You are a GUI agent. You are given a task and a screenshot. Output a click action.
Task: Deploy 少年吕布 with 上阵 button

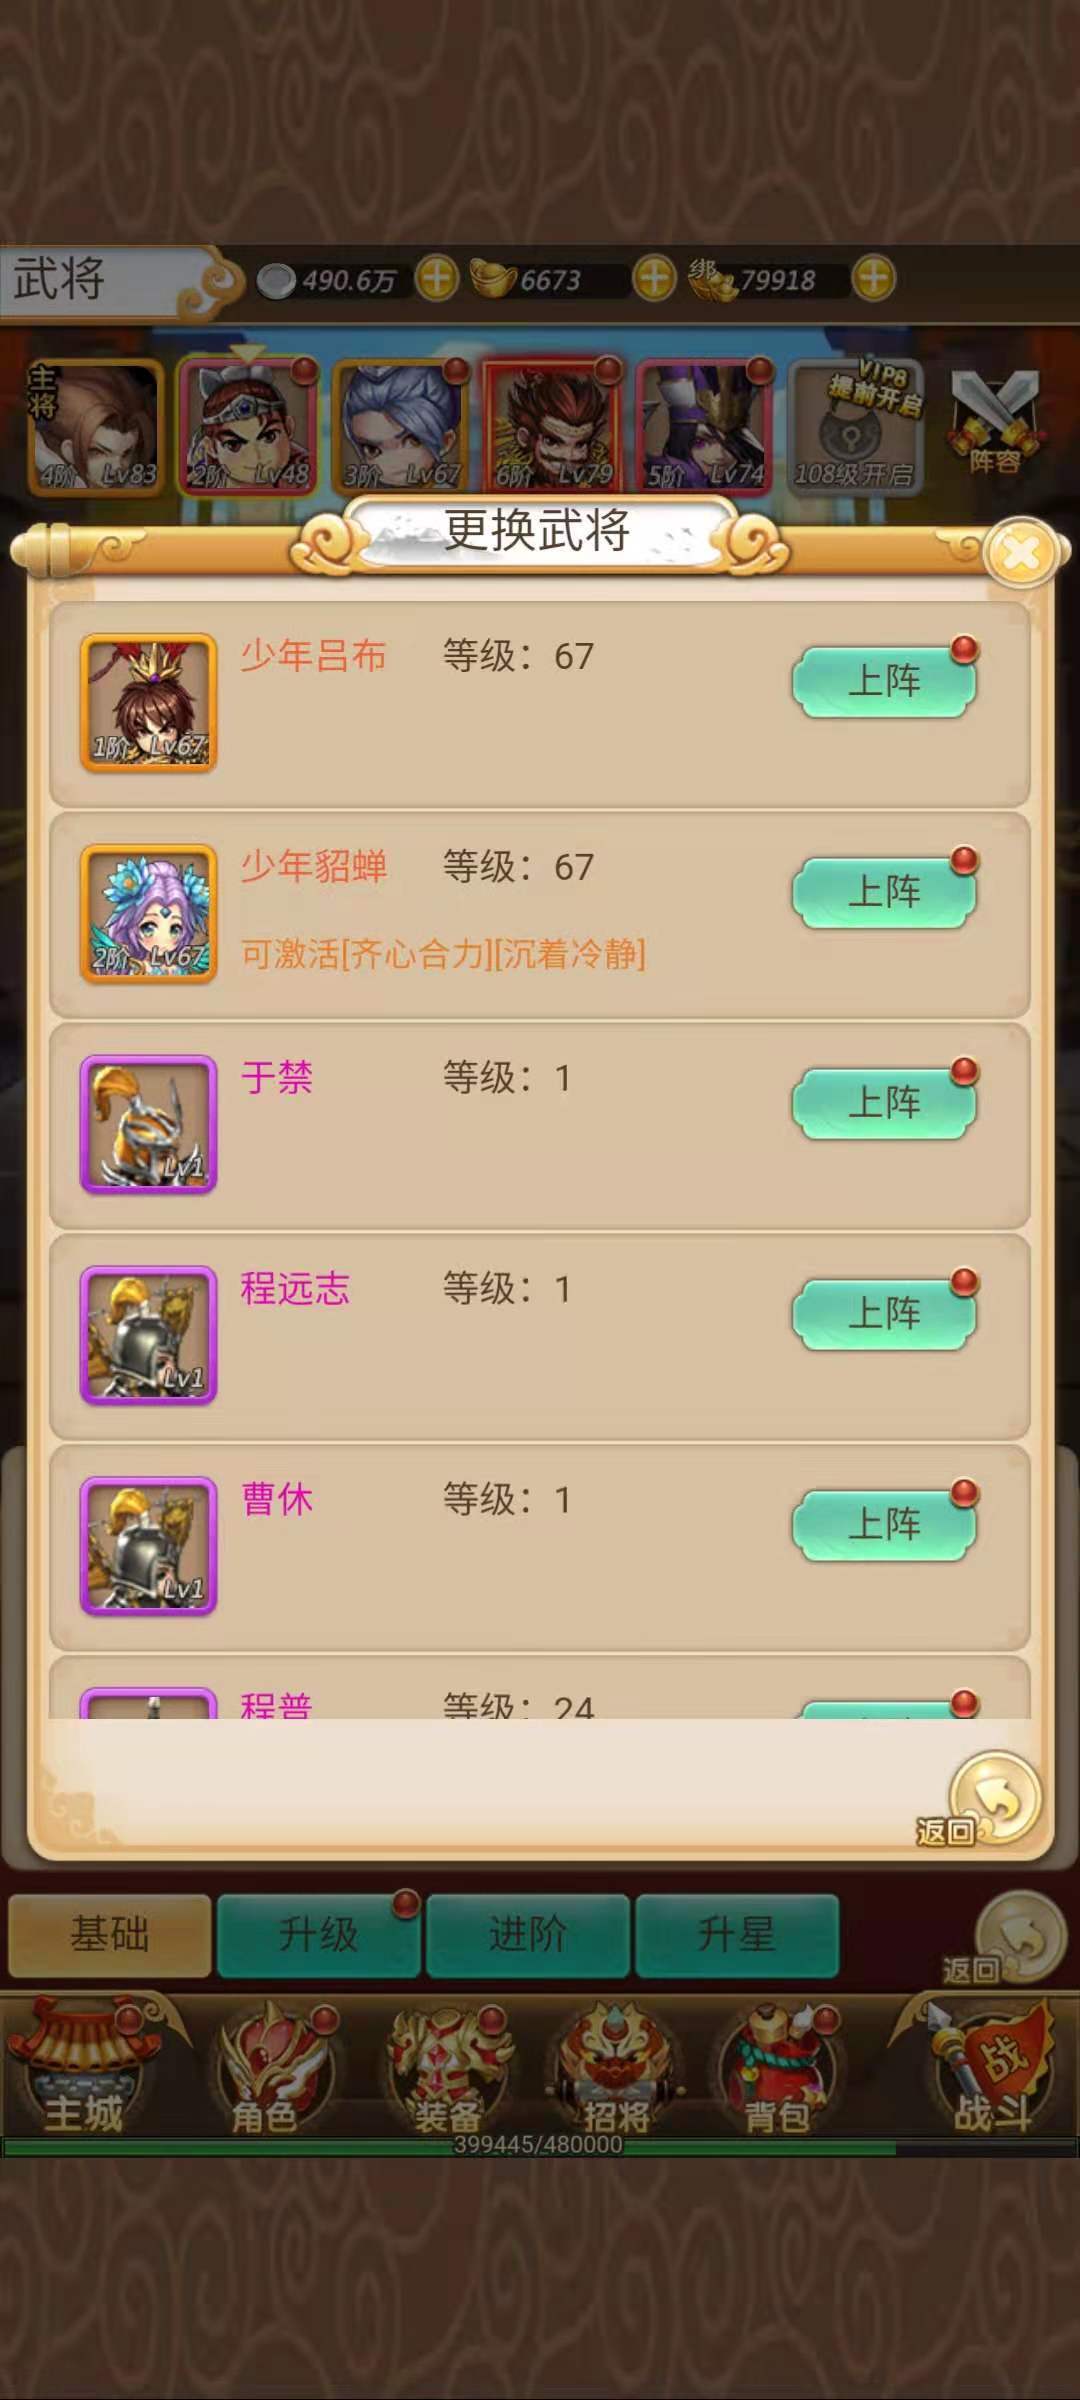[x=885, y=682]
